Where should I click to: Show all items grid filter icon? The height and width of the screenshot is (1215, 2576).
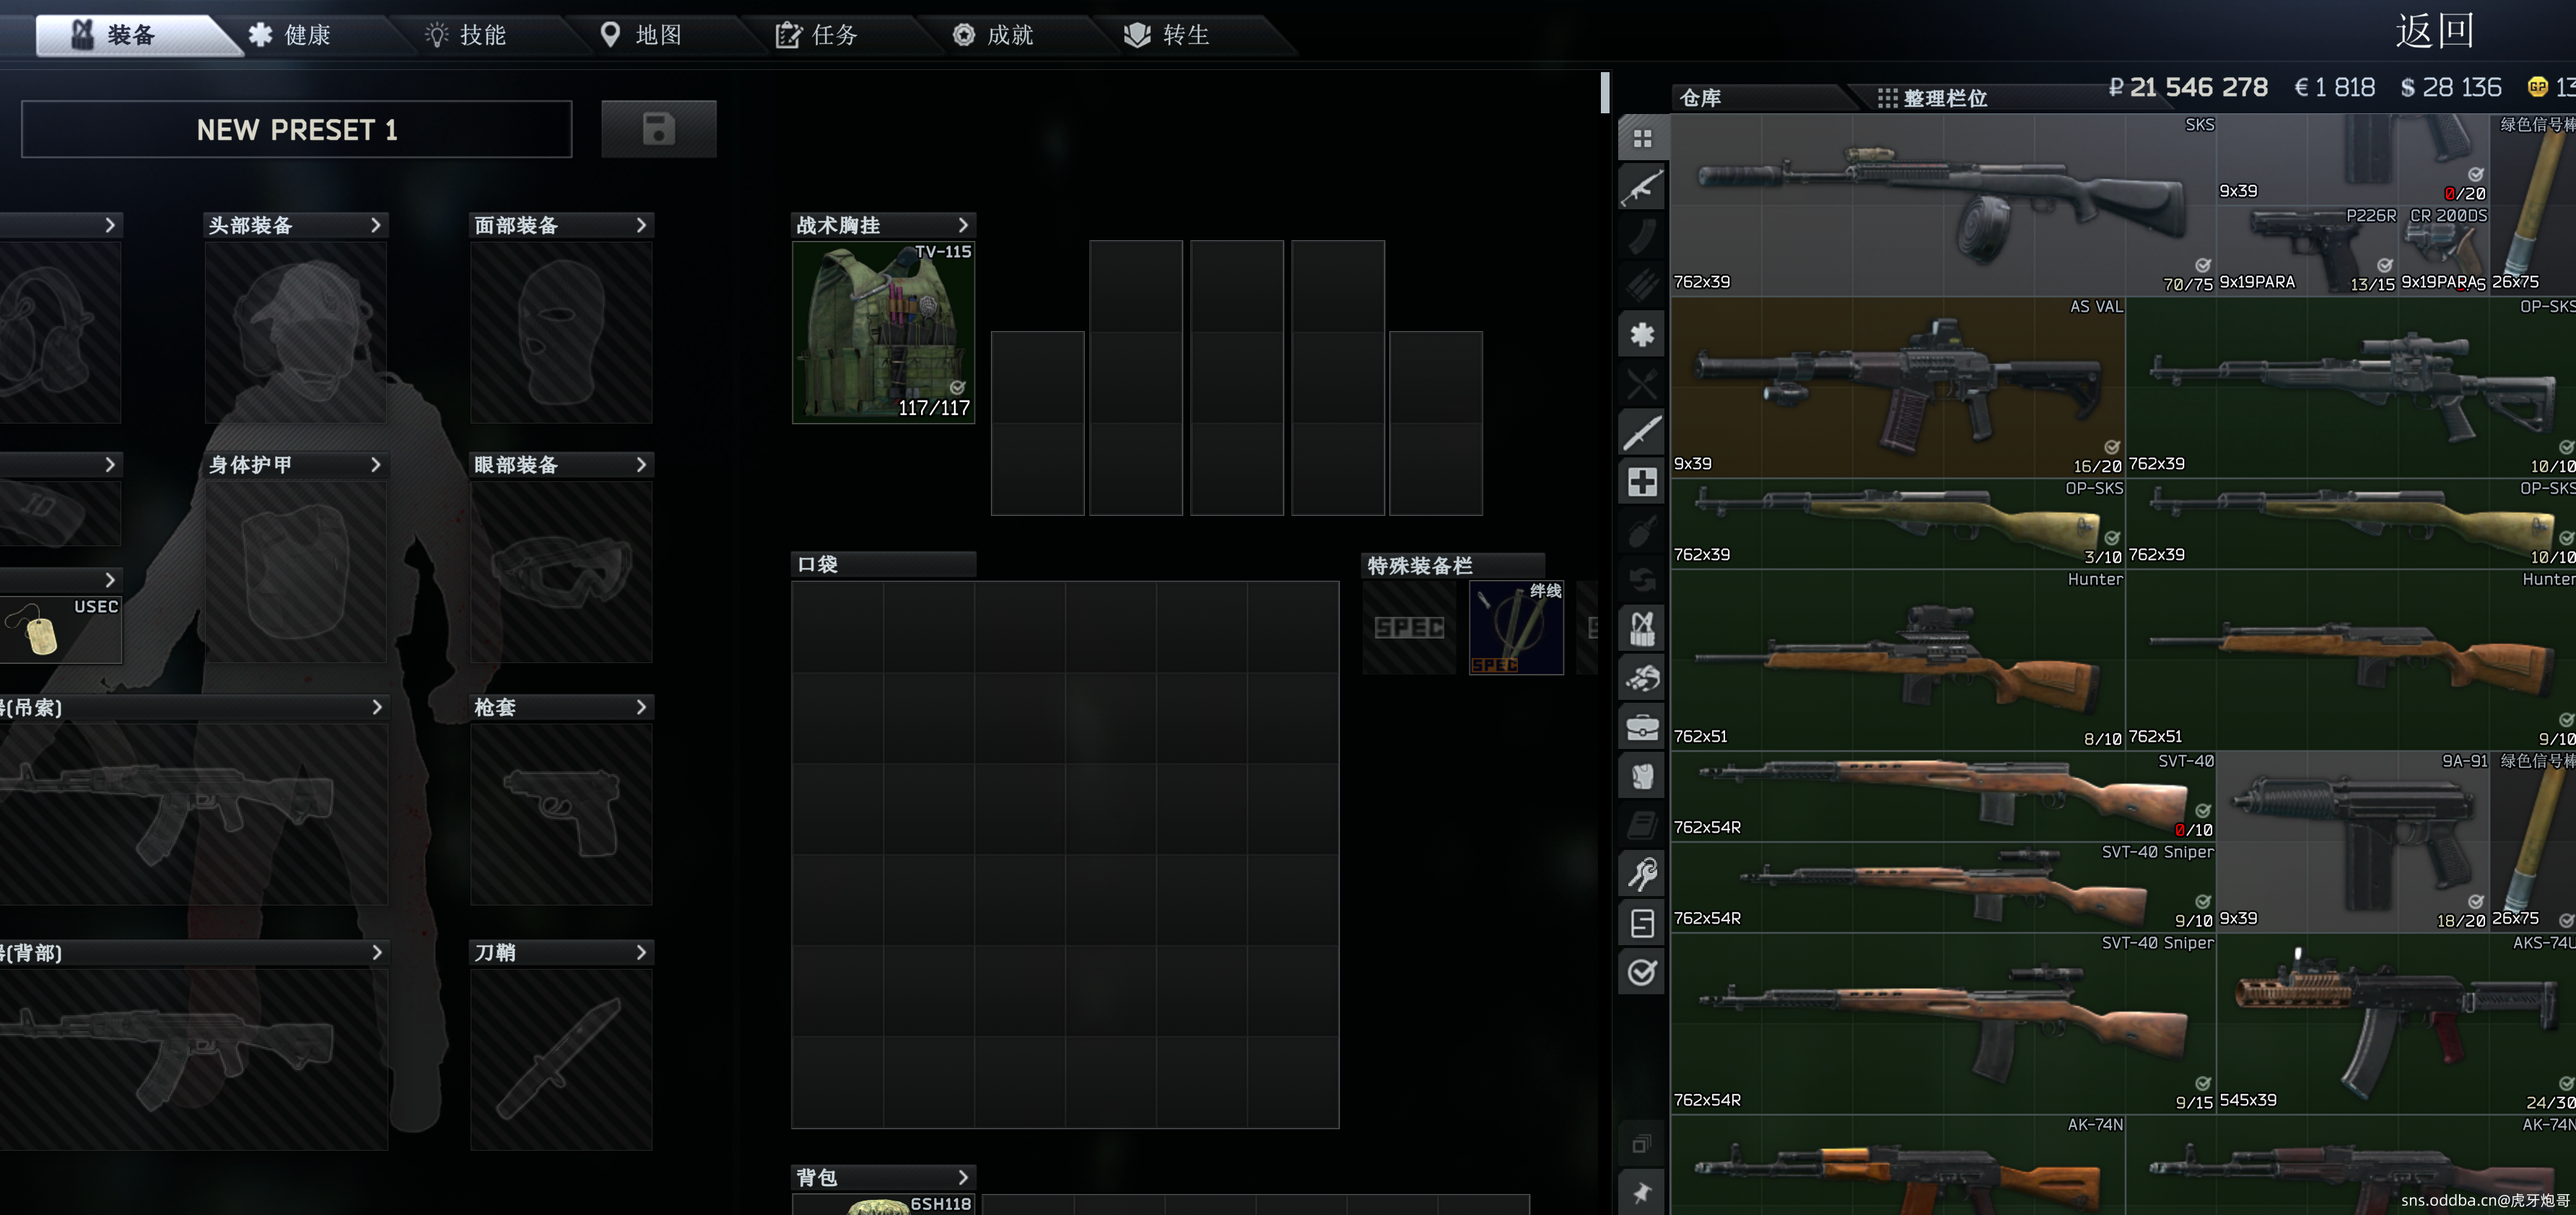[x=1641, y=138]
